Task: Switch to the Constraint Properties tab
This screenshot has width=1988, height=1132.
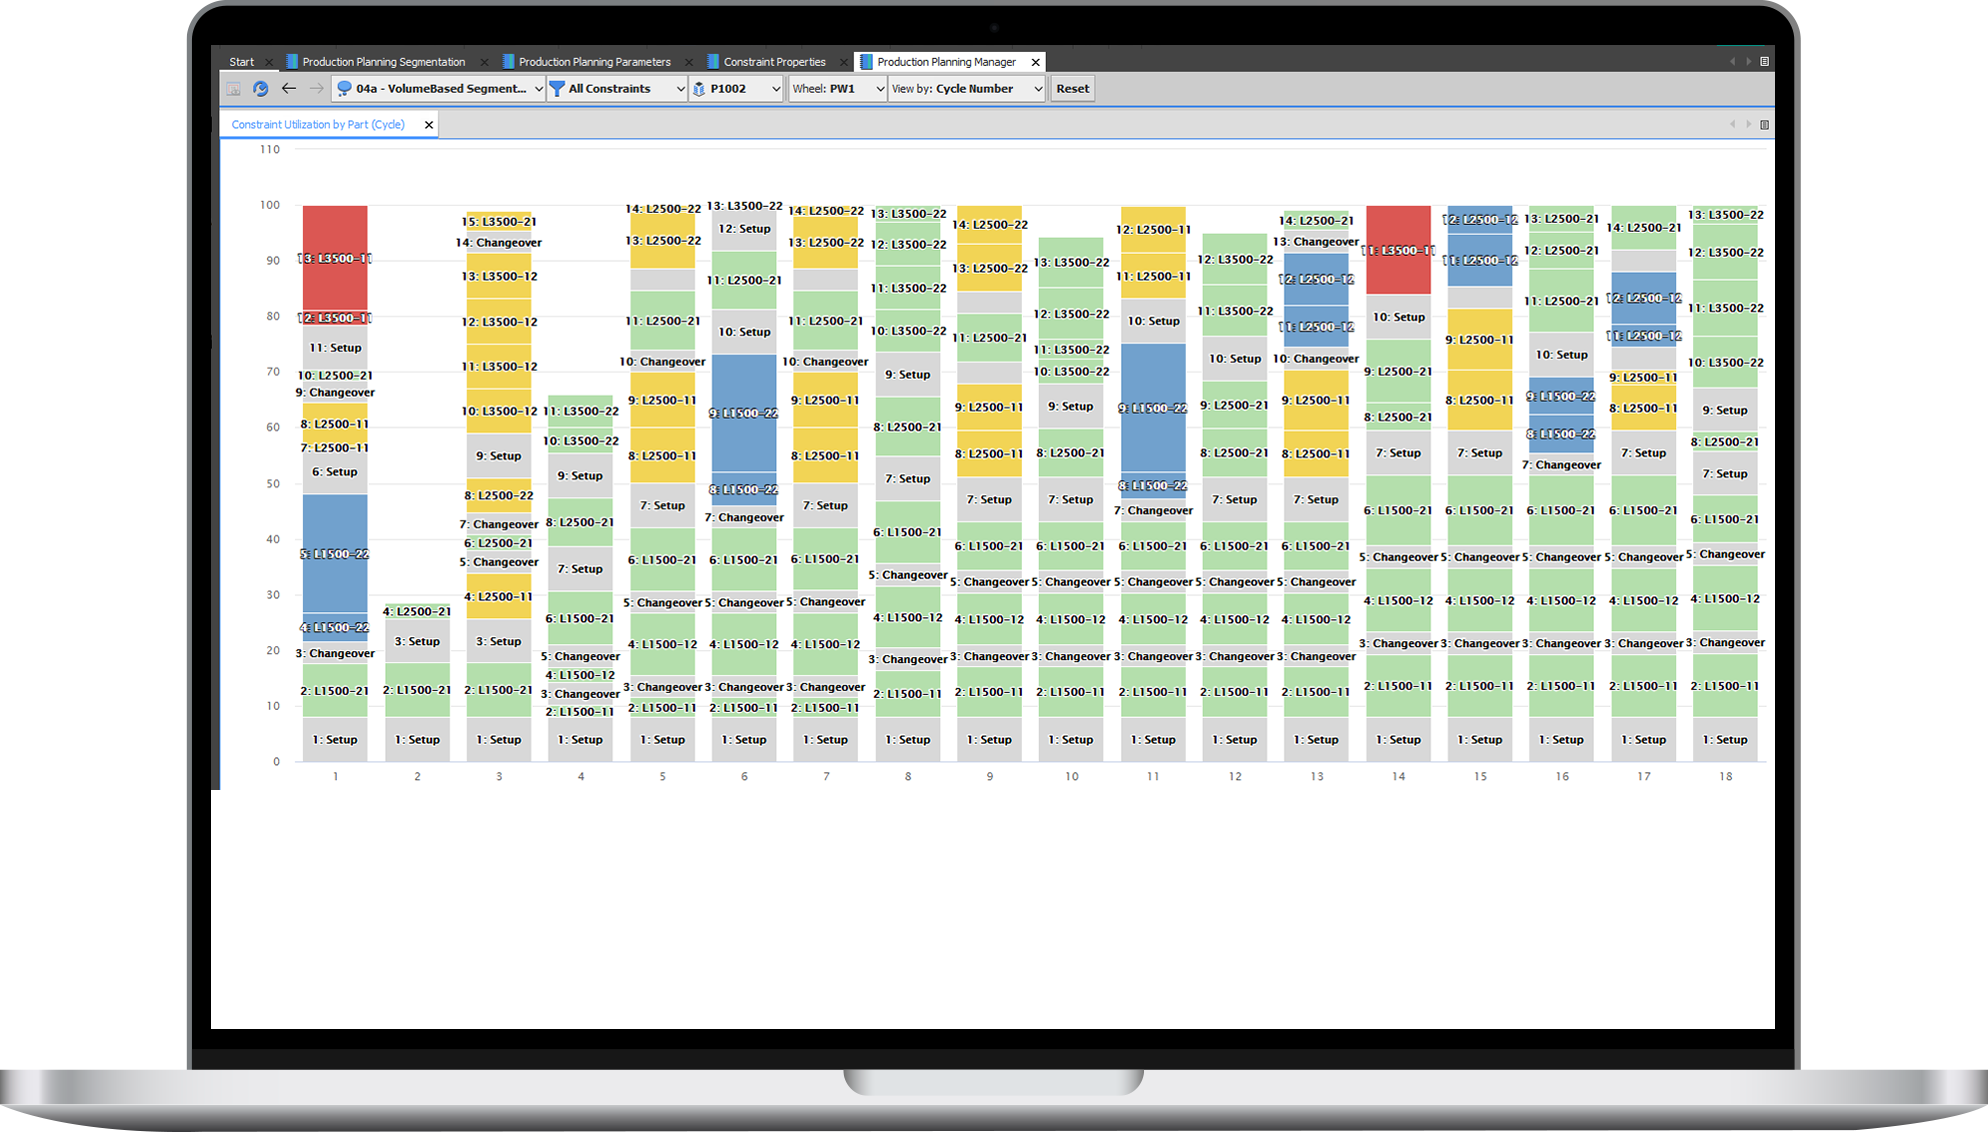Action: 777,61
